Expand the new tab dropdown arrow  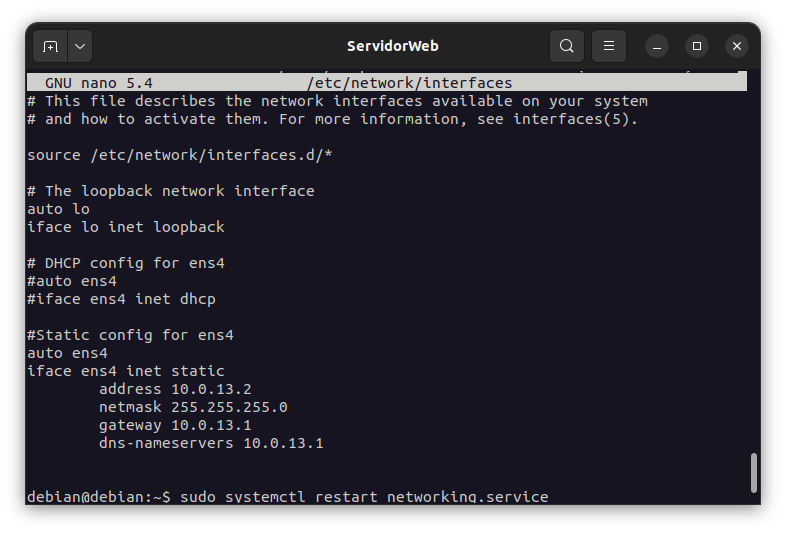(80, 46)
